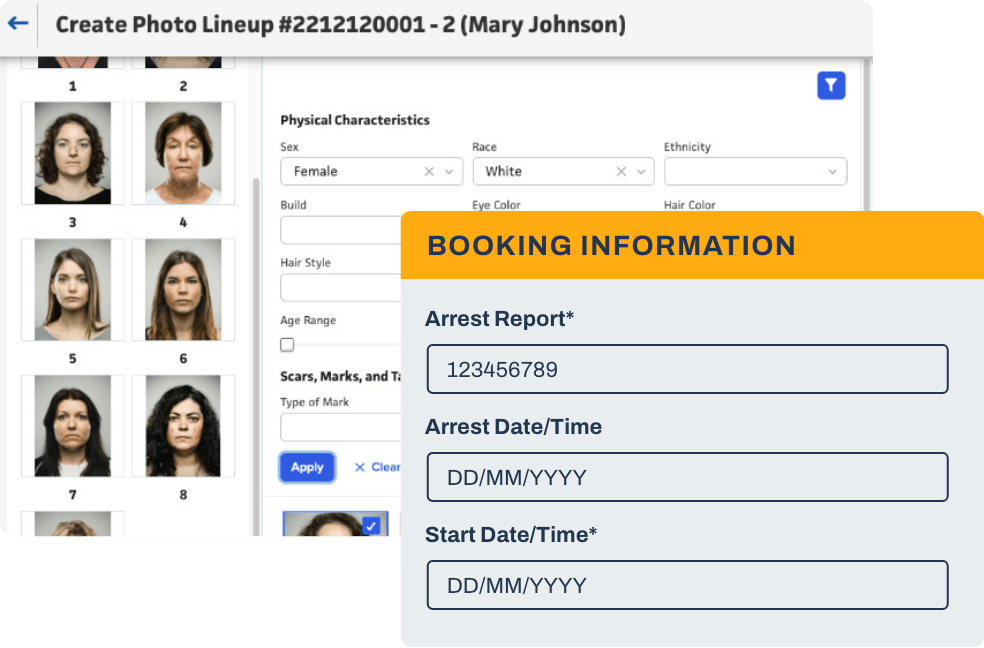Image resolution: width=984 pixels, height=648 pixels.
Task: Click the Start Date/Time field
Action: tap(687, 585)
